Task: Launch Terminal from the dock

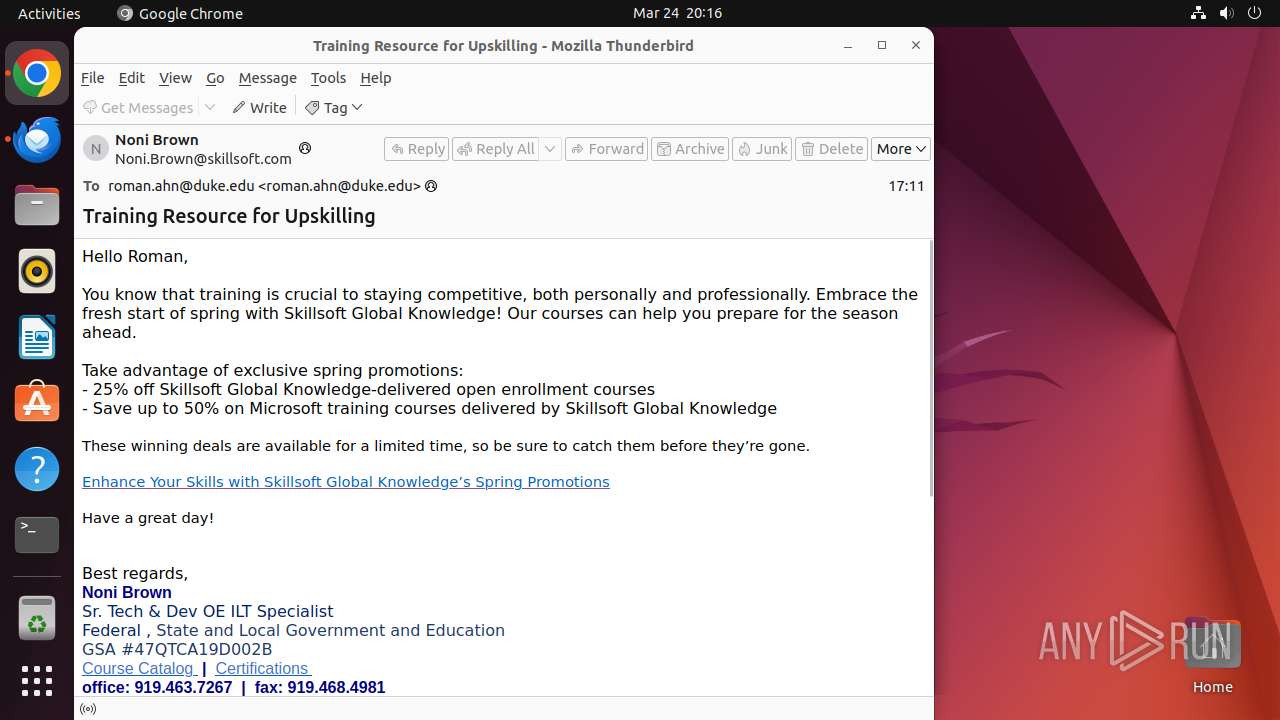Action: (x=37, y=534)
